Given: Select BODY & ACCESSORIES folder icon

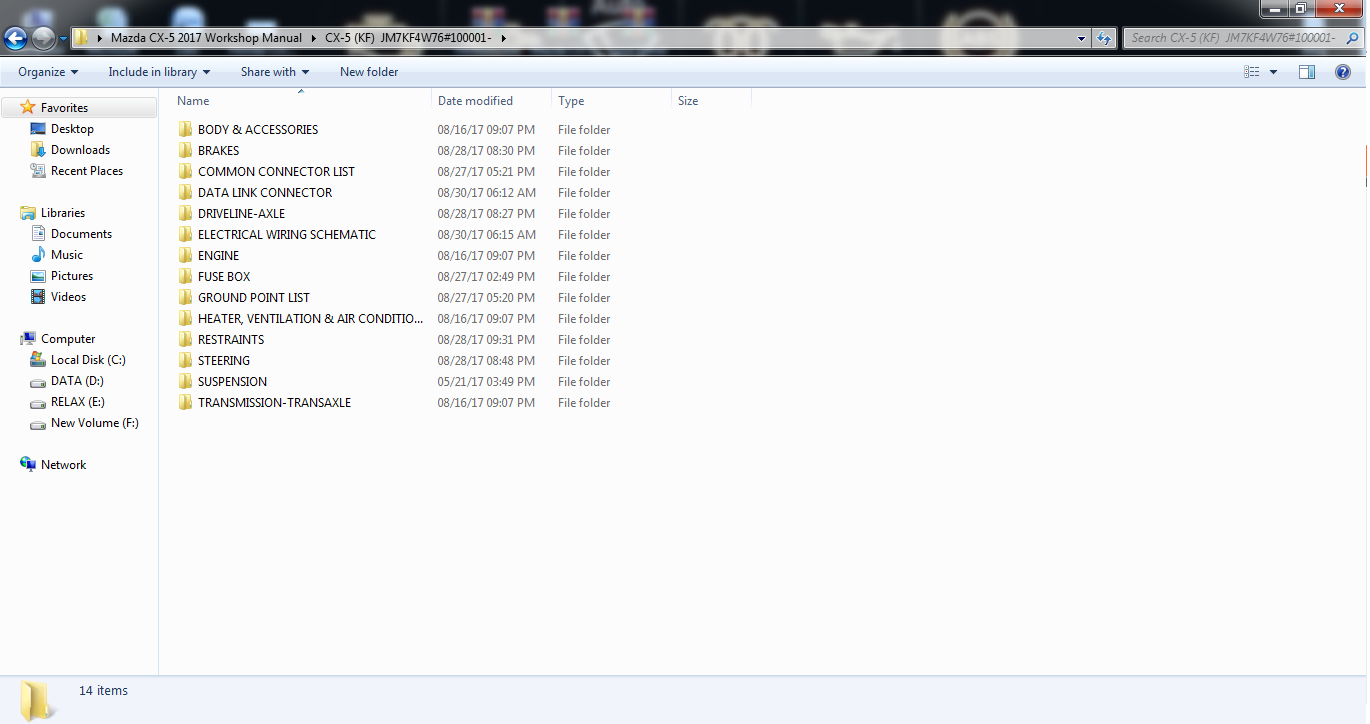Looking at the screenshot, I should point(185,130).
